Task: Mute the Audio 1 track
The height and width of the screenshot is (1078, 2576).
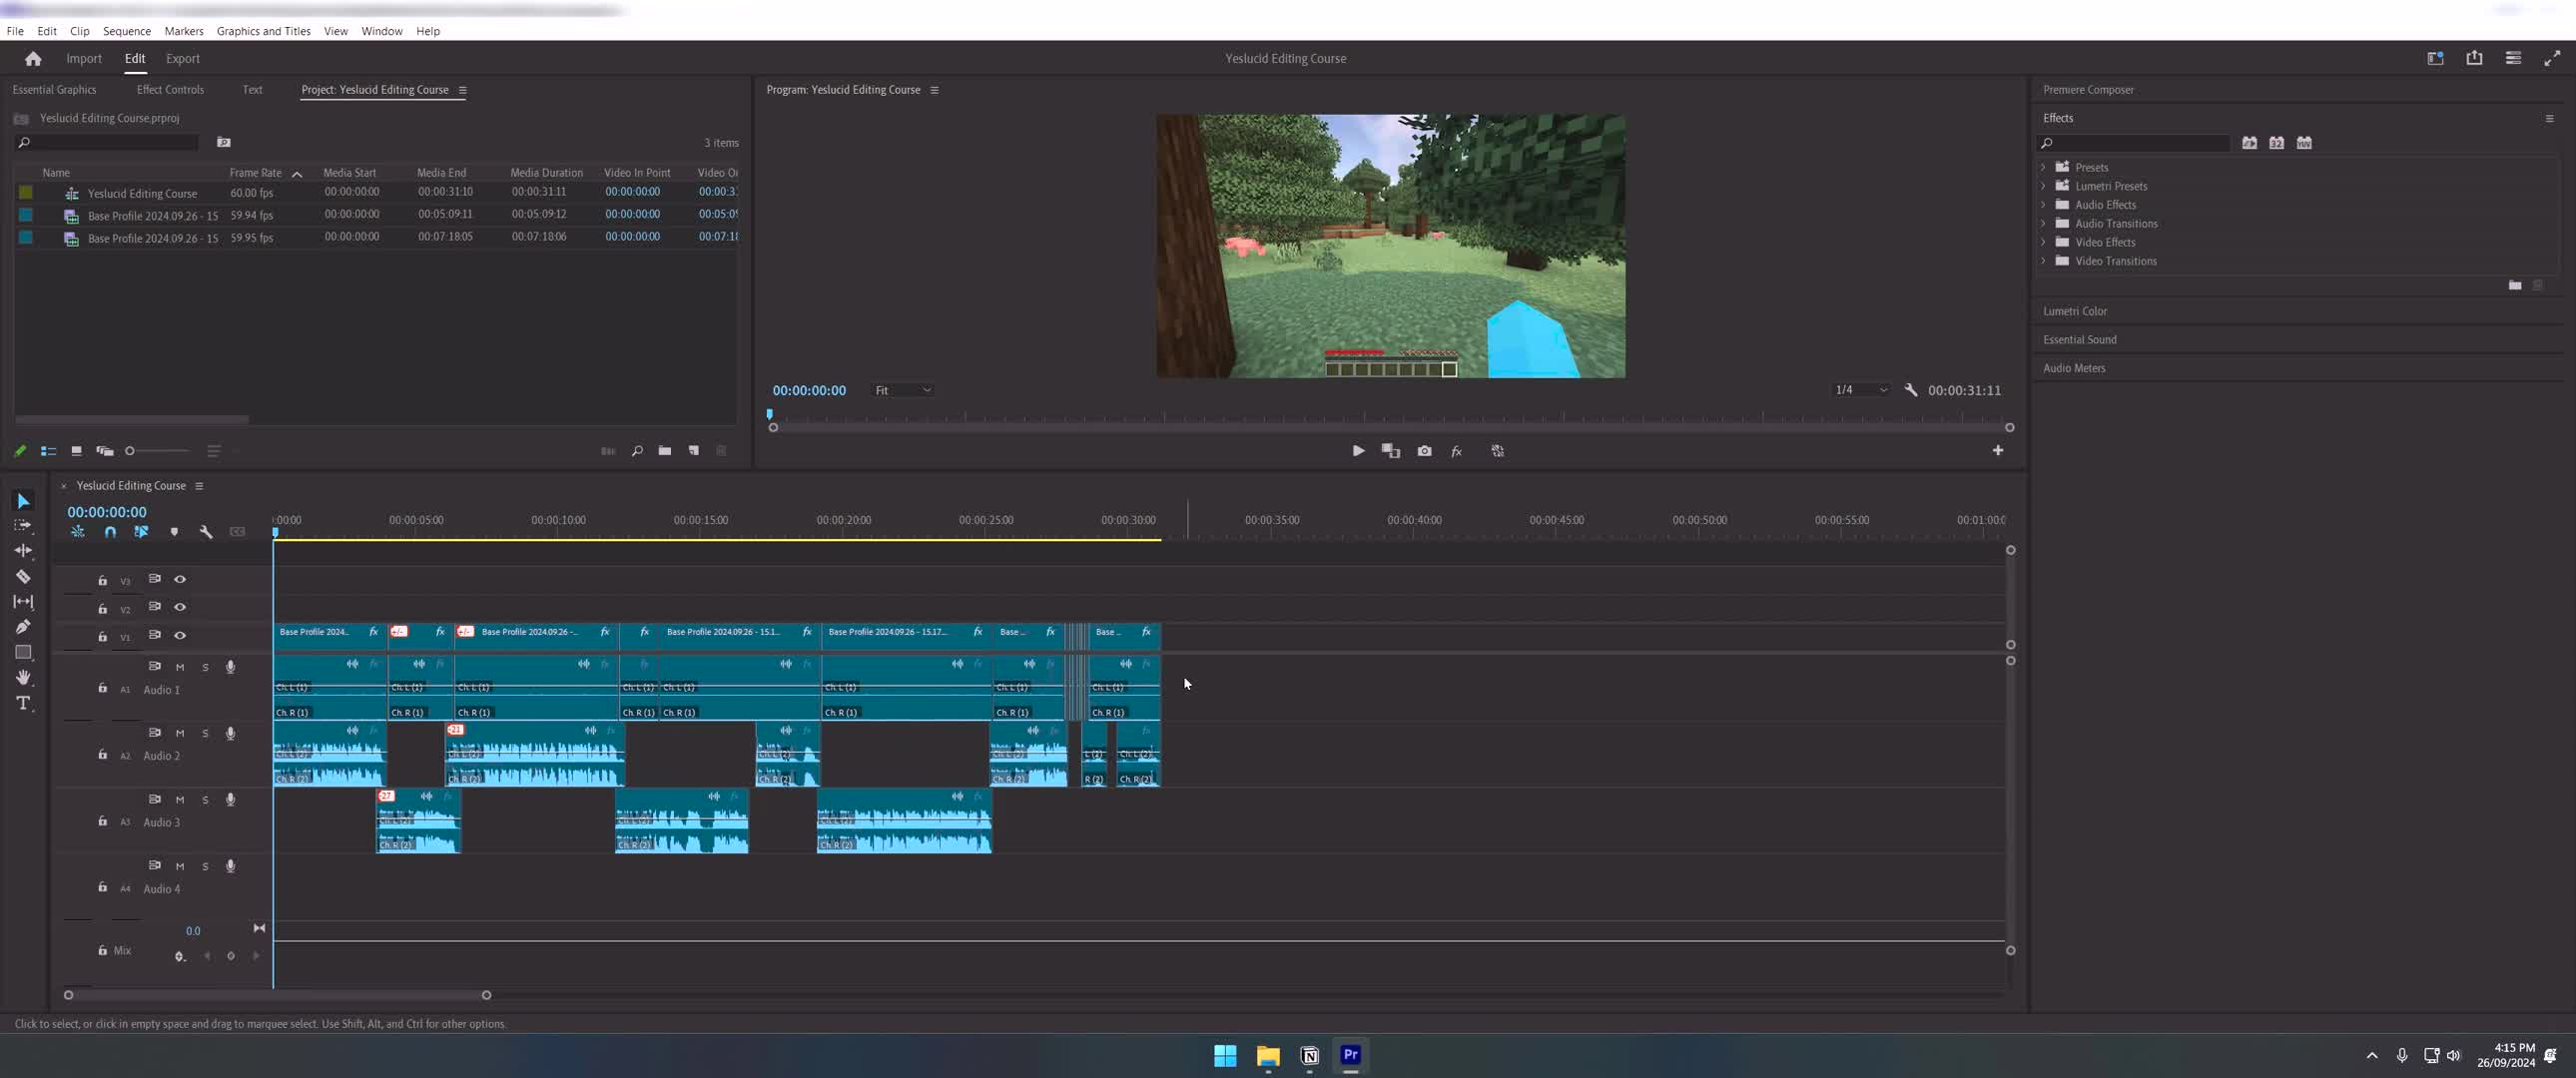Action: pos(180,667)
